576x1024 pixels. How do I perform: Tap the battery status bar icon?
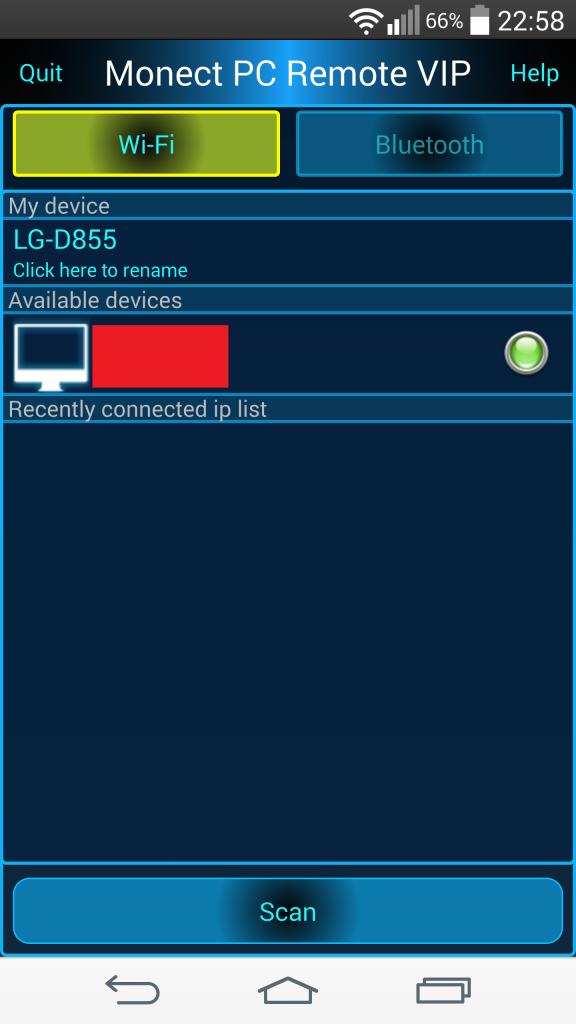pos(479,20)
